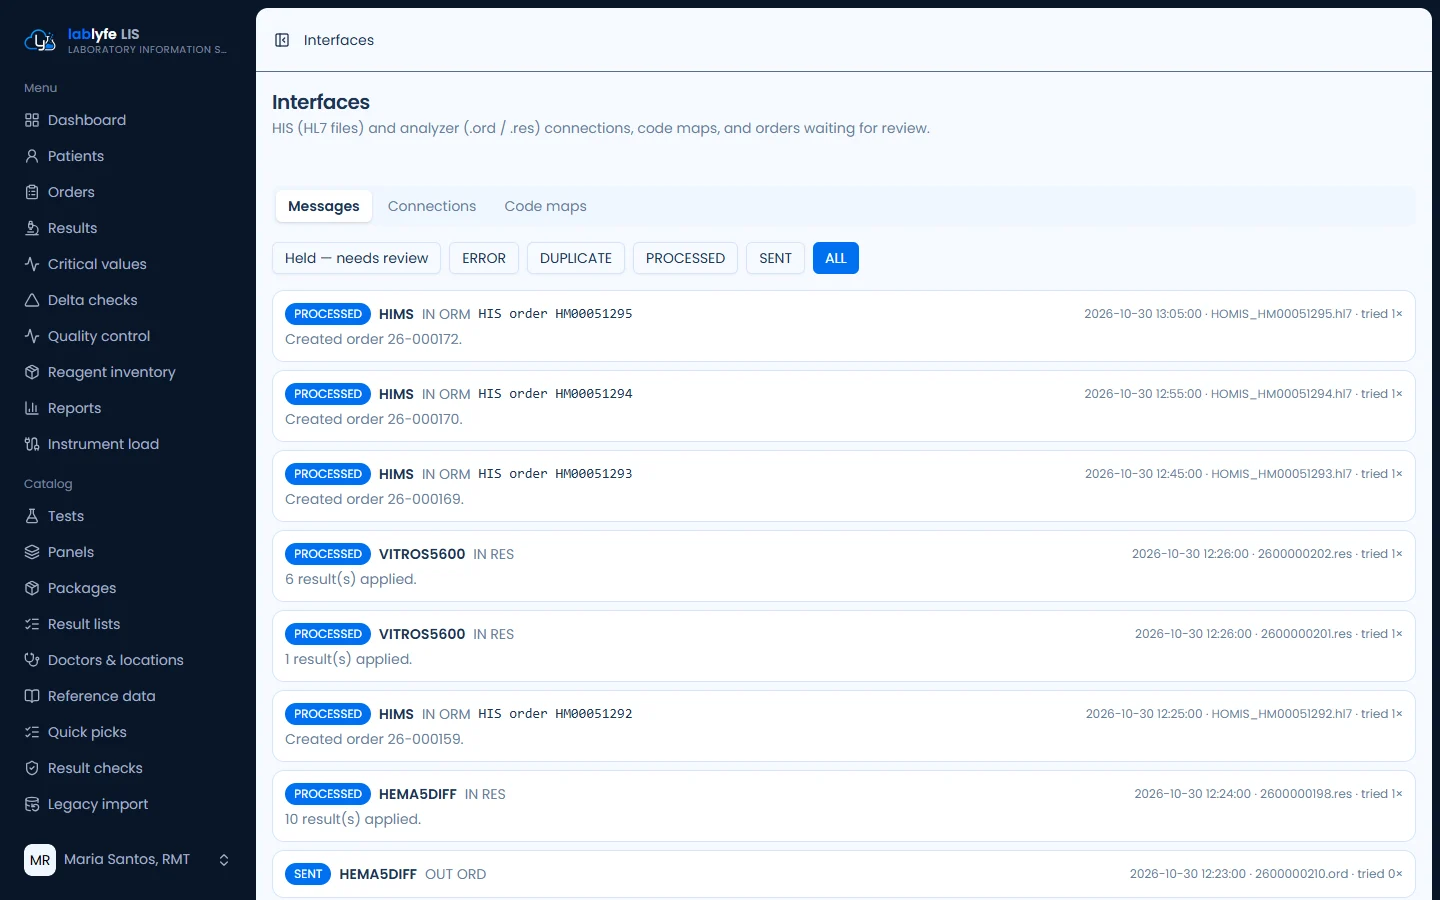Click the Critical values pulse icon

(x=32, y=264)
